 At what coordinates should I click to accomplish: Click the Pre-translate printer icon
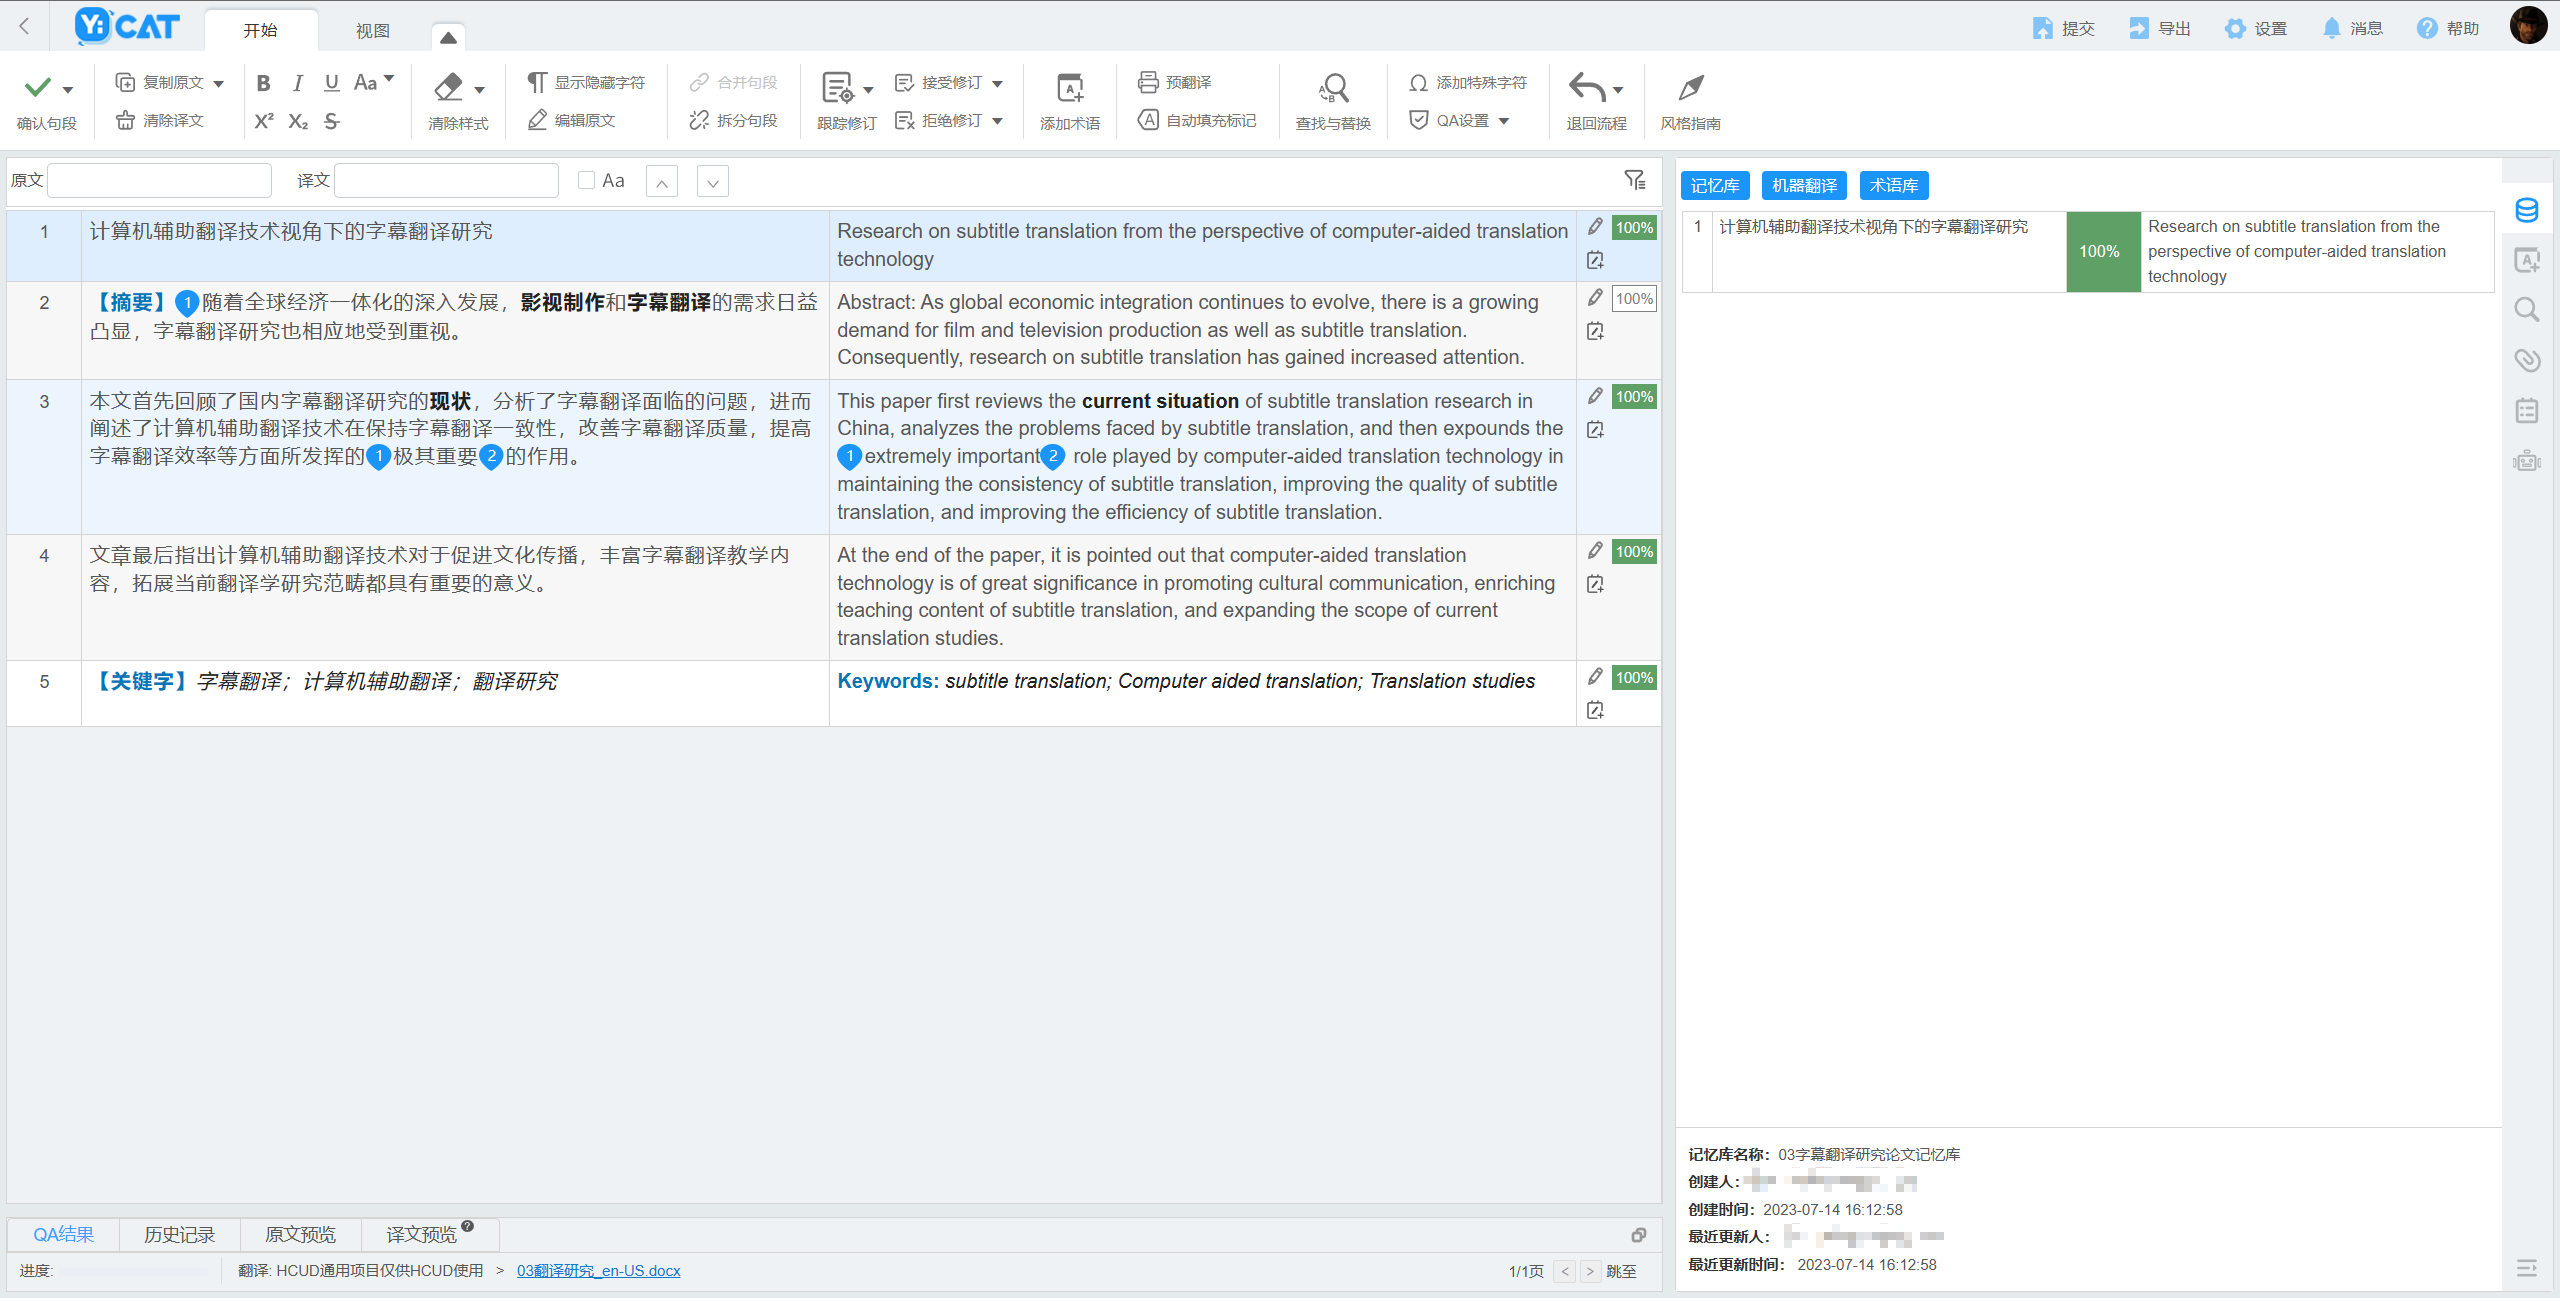[x=1148, y=82]
